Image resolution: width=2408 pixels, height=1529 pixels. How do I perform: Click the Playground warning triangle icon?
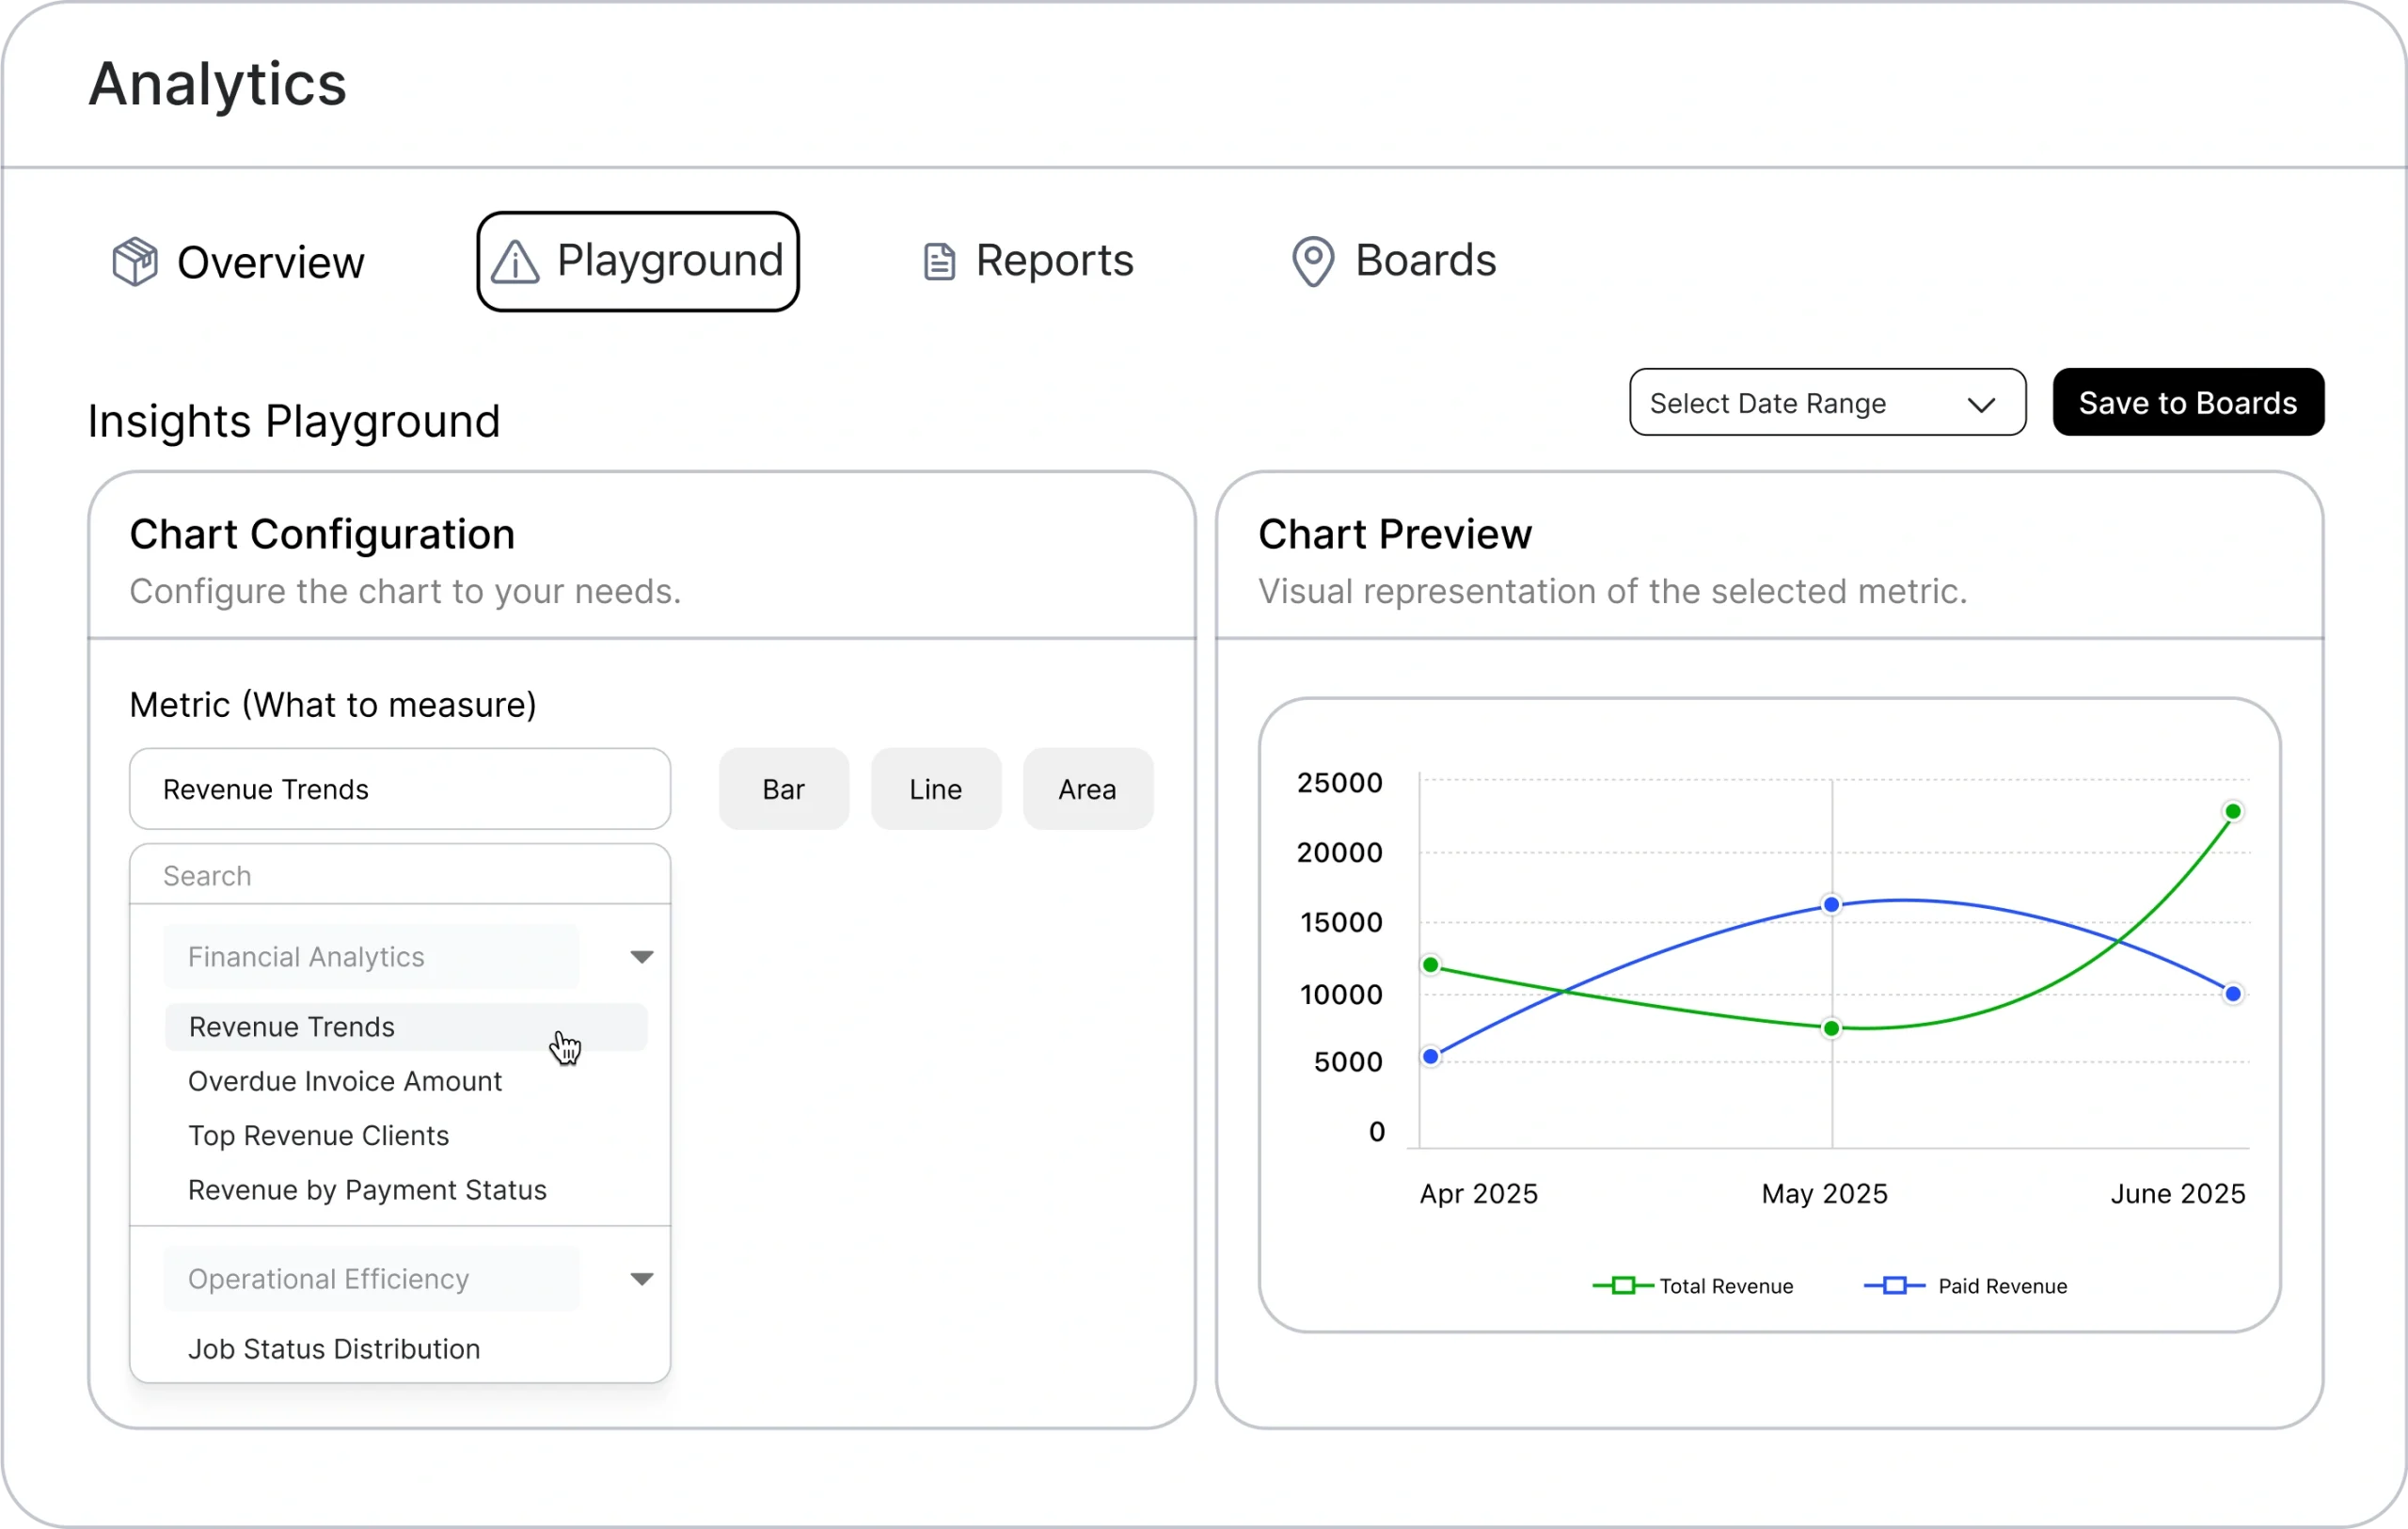(x=515, y=262)
